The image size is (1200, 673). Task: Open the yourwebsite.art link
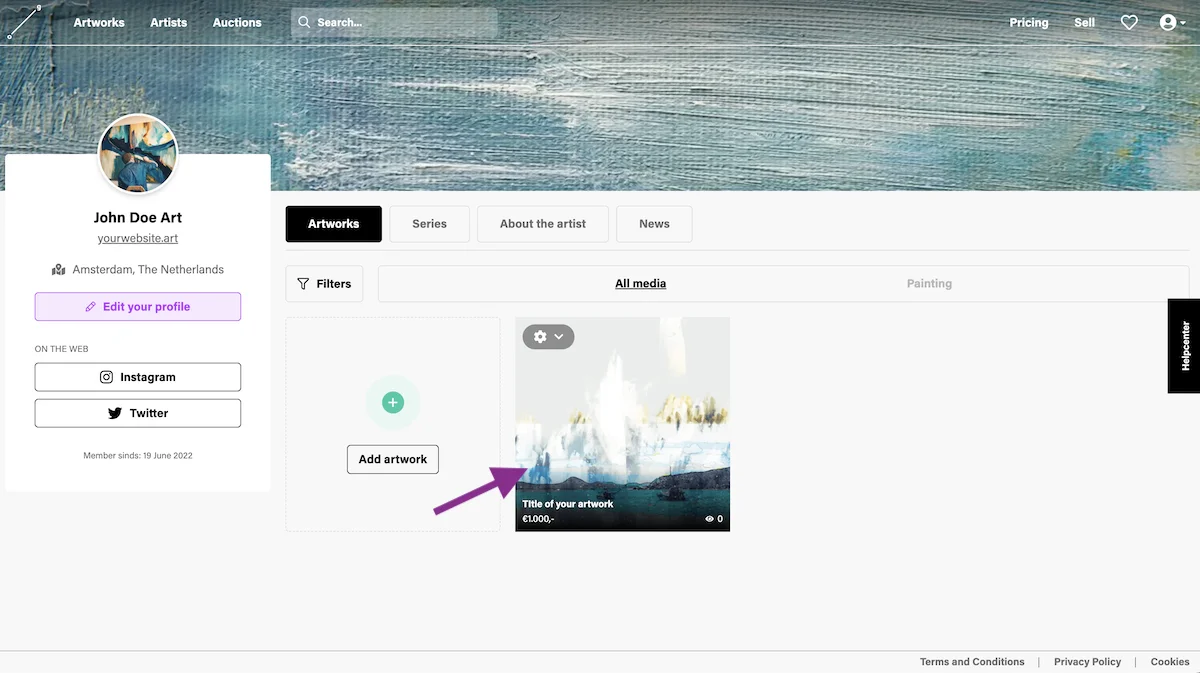tap(138, 238)
